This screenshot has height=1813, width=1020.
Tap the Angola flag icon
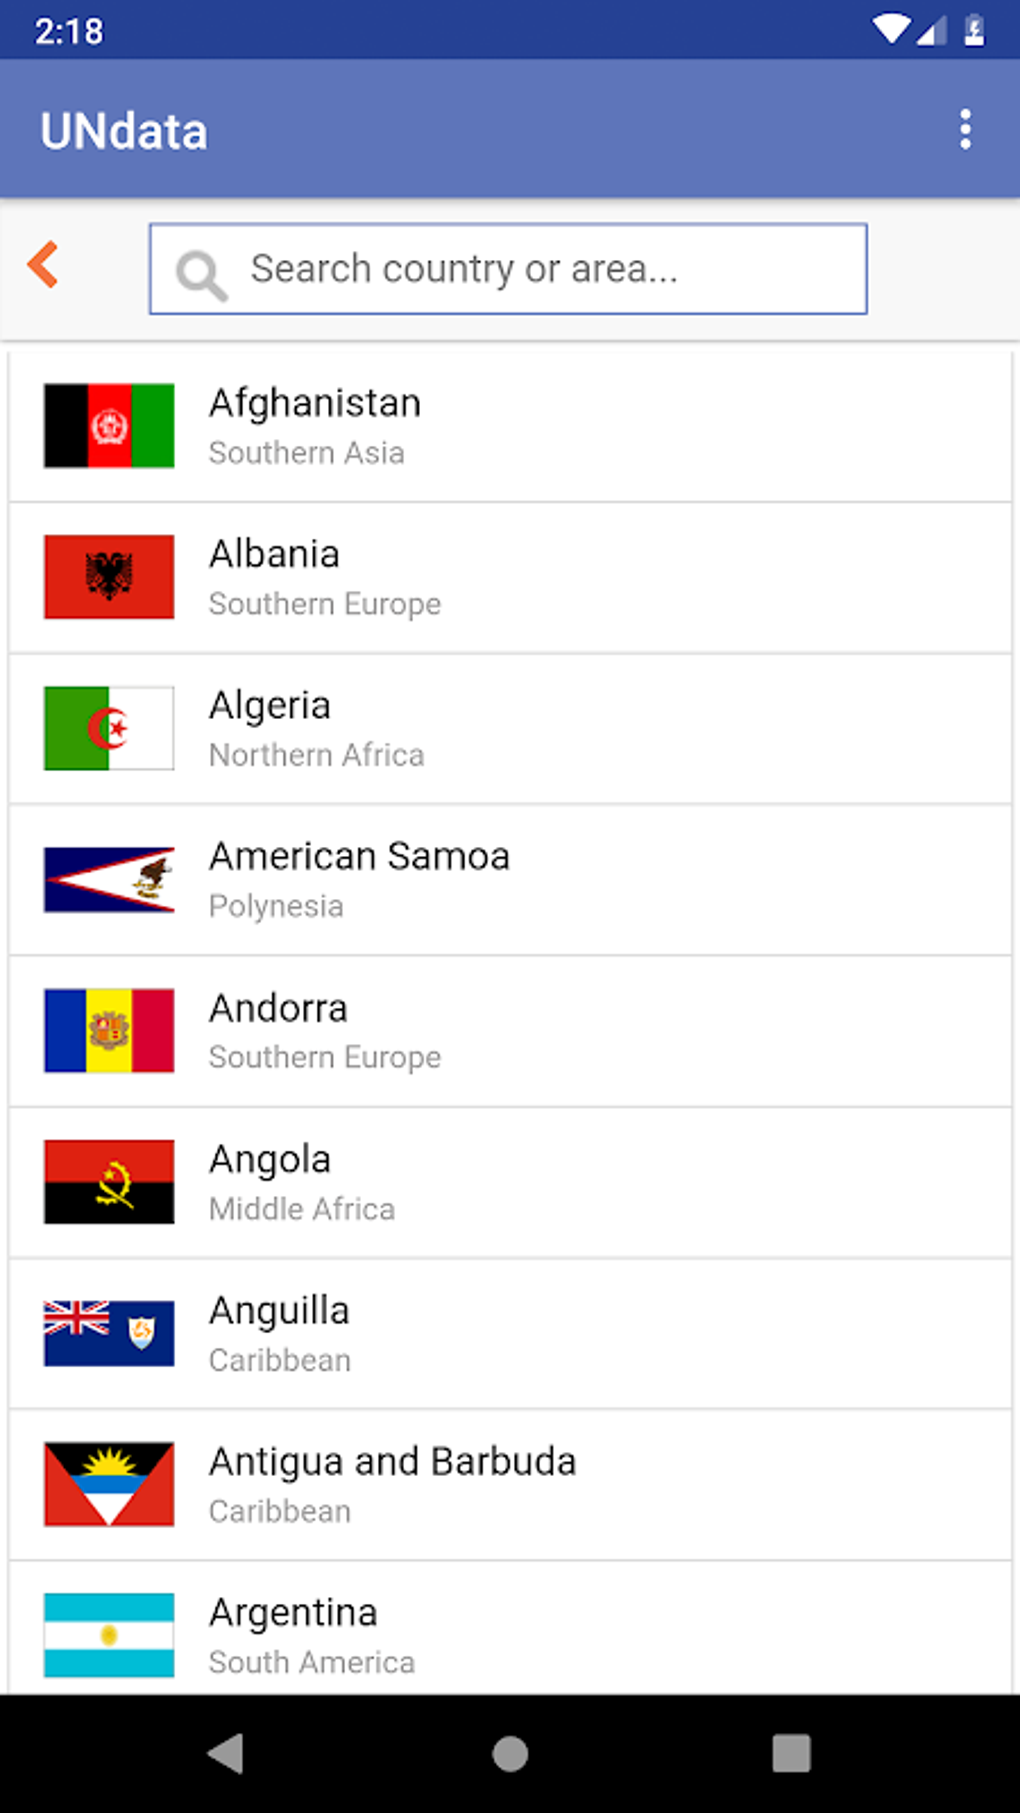coord(109,1182)
